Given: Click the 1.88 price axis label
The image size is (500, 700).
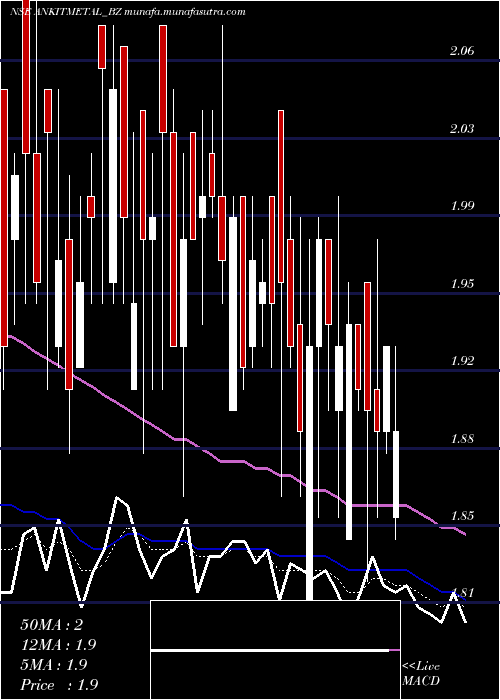Looking at the screenshot, I should (462, 439).
